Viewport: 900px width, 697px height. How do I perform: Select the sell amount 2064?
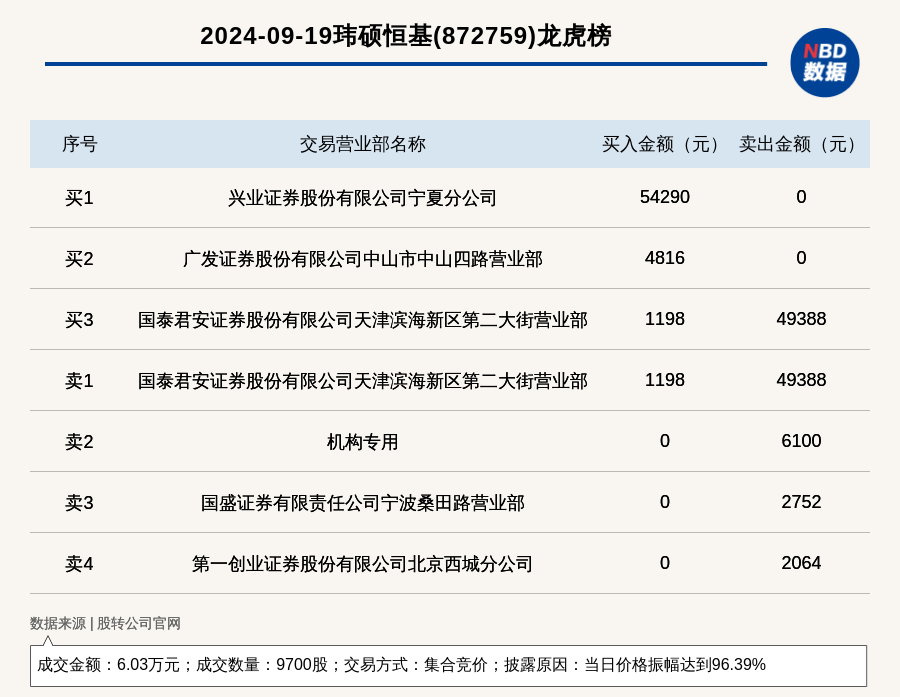click(x=801, y=562)
